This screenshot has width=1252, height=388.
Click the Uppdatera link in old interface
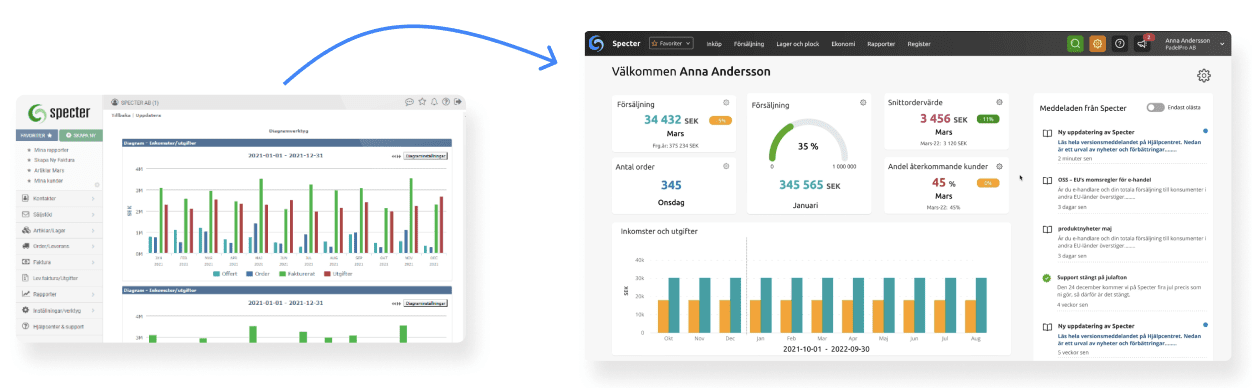(148, 115)
